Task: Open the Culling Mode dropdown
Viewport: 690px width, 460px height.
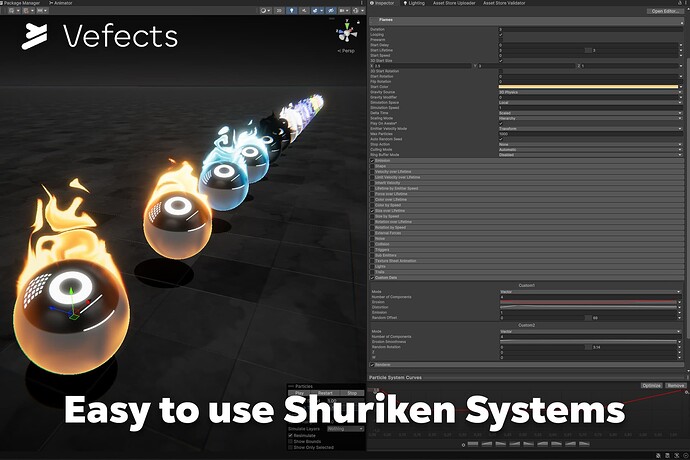Action: [591, 150]
